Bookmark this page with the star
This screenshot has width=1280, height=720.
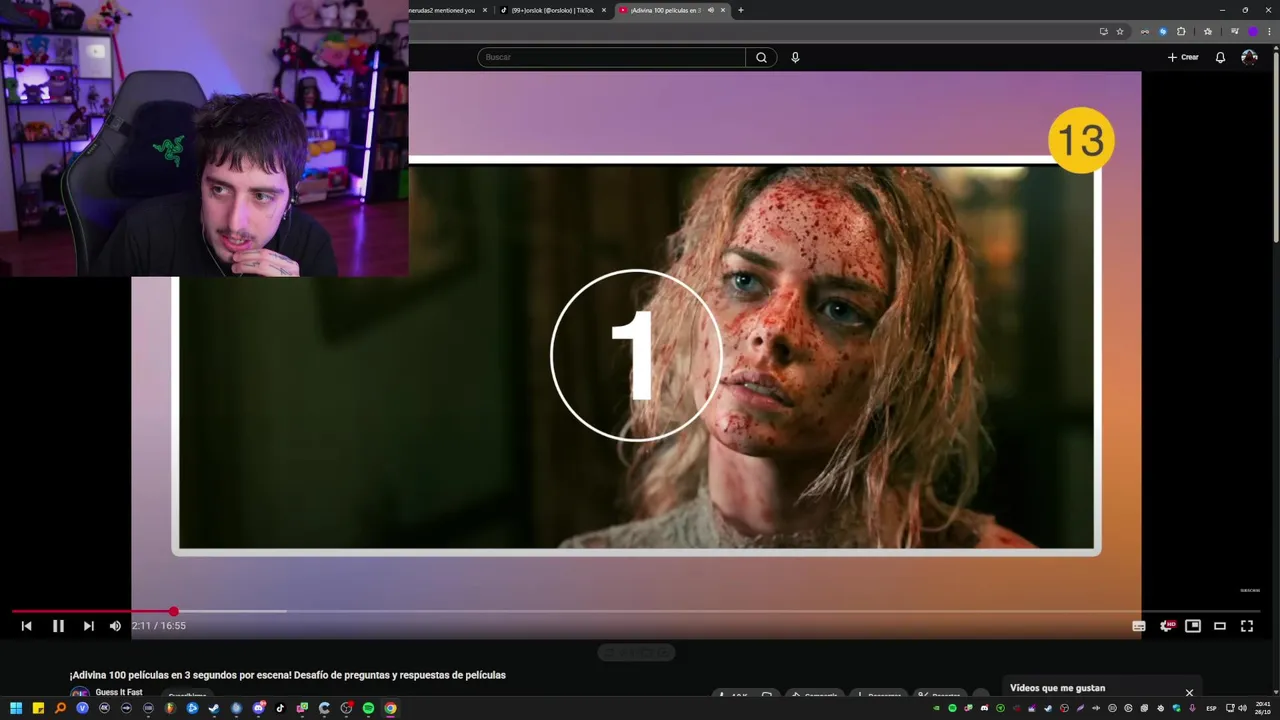coord(1120,31)
